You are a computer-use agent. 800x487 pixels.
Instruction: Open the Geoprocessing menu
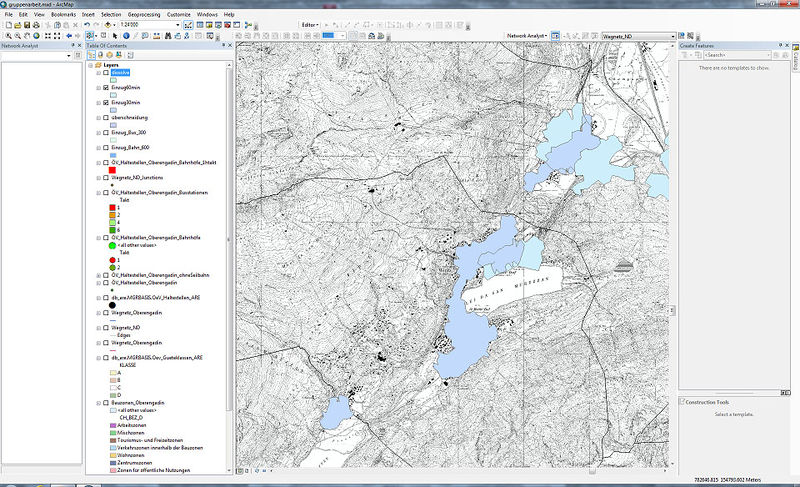tap(143, 16)
